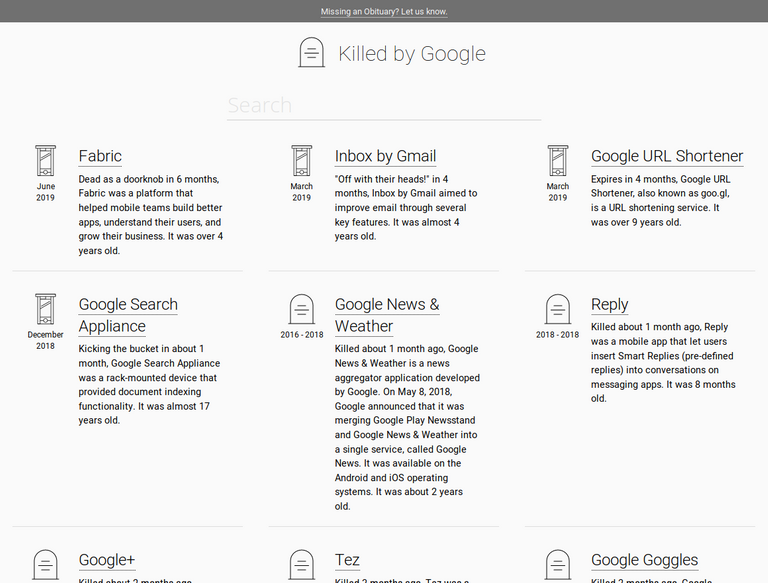The height and width of the screenshot is (583, 768).
Task: Focus the Search input field
Action: point(384,105)
